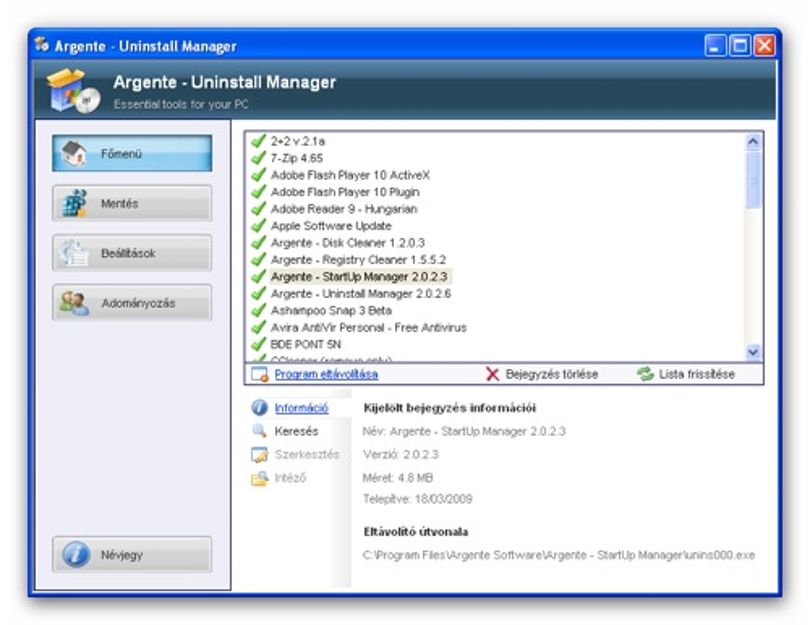
Task: Click the program list scrollbar thumb
Action: coord(753,179)
